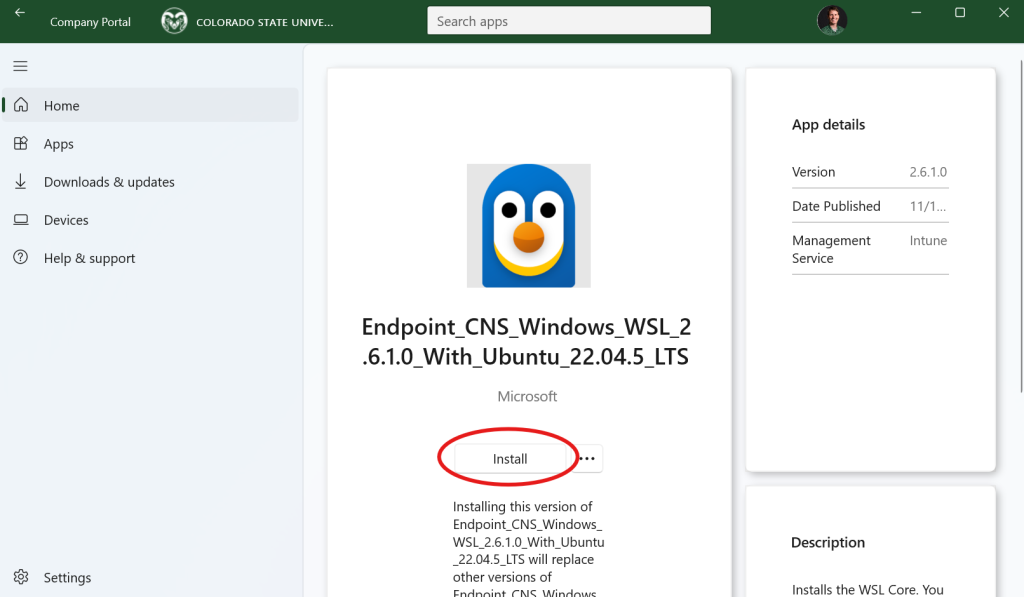Click the Downloads & updates arrow icon
This screenshot has height=597, width=1024.
point(21,182)
